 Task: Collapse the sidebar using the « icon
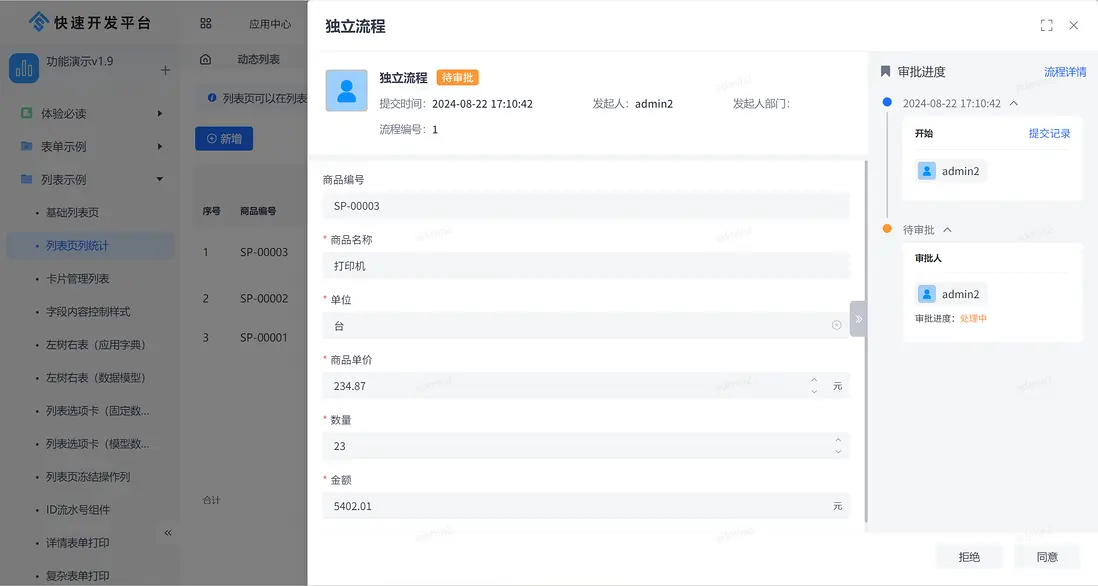tap(167, 534)
